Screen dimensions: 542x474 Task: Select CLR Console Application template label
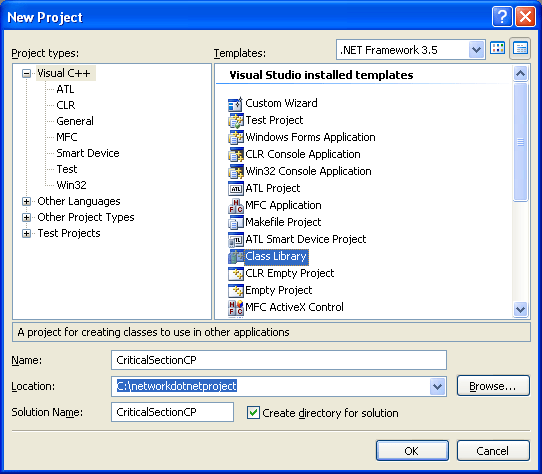(303, 154)
